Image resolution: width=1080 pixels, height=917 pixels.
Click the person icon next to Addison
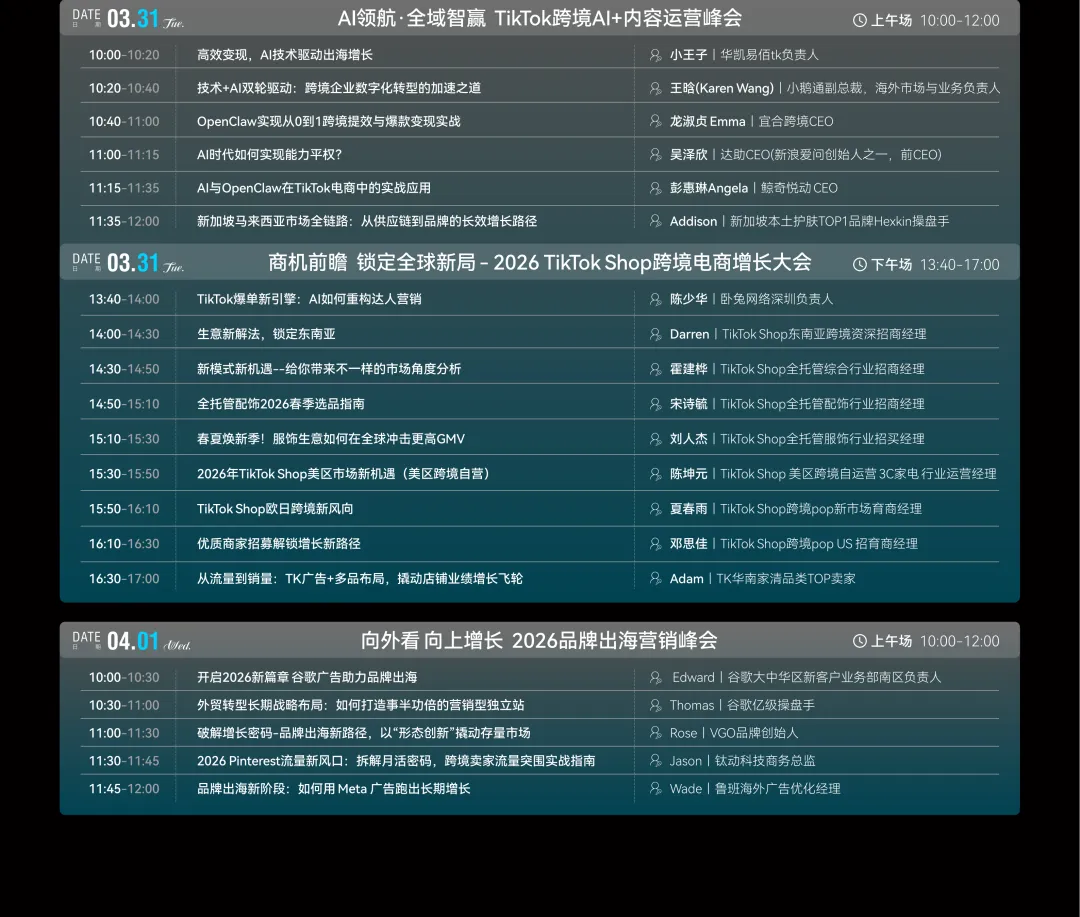[x=656, y=221]
